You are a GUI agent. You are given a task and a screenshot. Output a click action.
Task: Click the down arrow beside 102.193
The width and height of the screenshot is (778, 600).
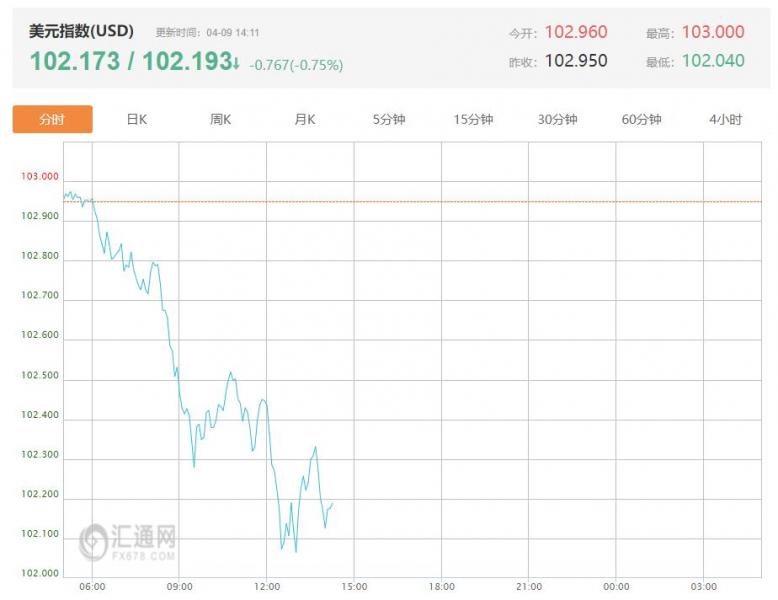[x=236, y=63]
